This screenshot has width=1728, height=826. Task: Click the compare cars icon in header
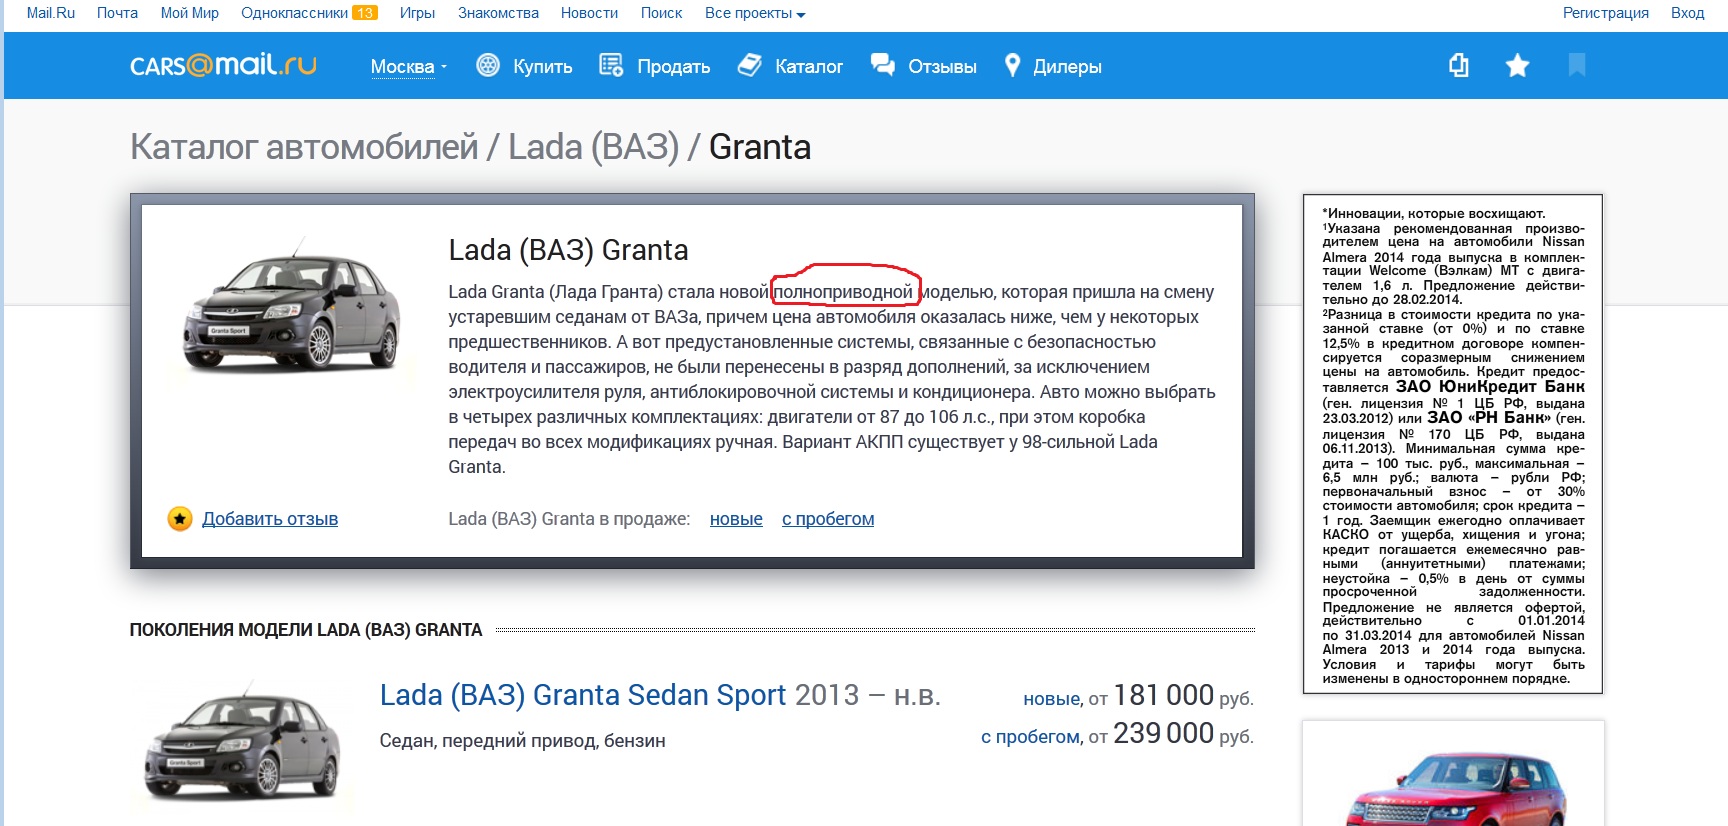click(x=1459, y=65)
